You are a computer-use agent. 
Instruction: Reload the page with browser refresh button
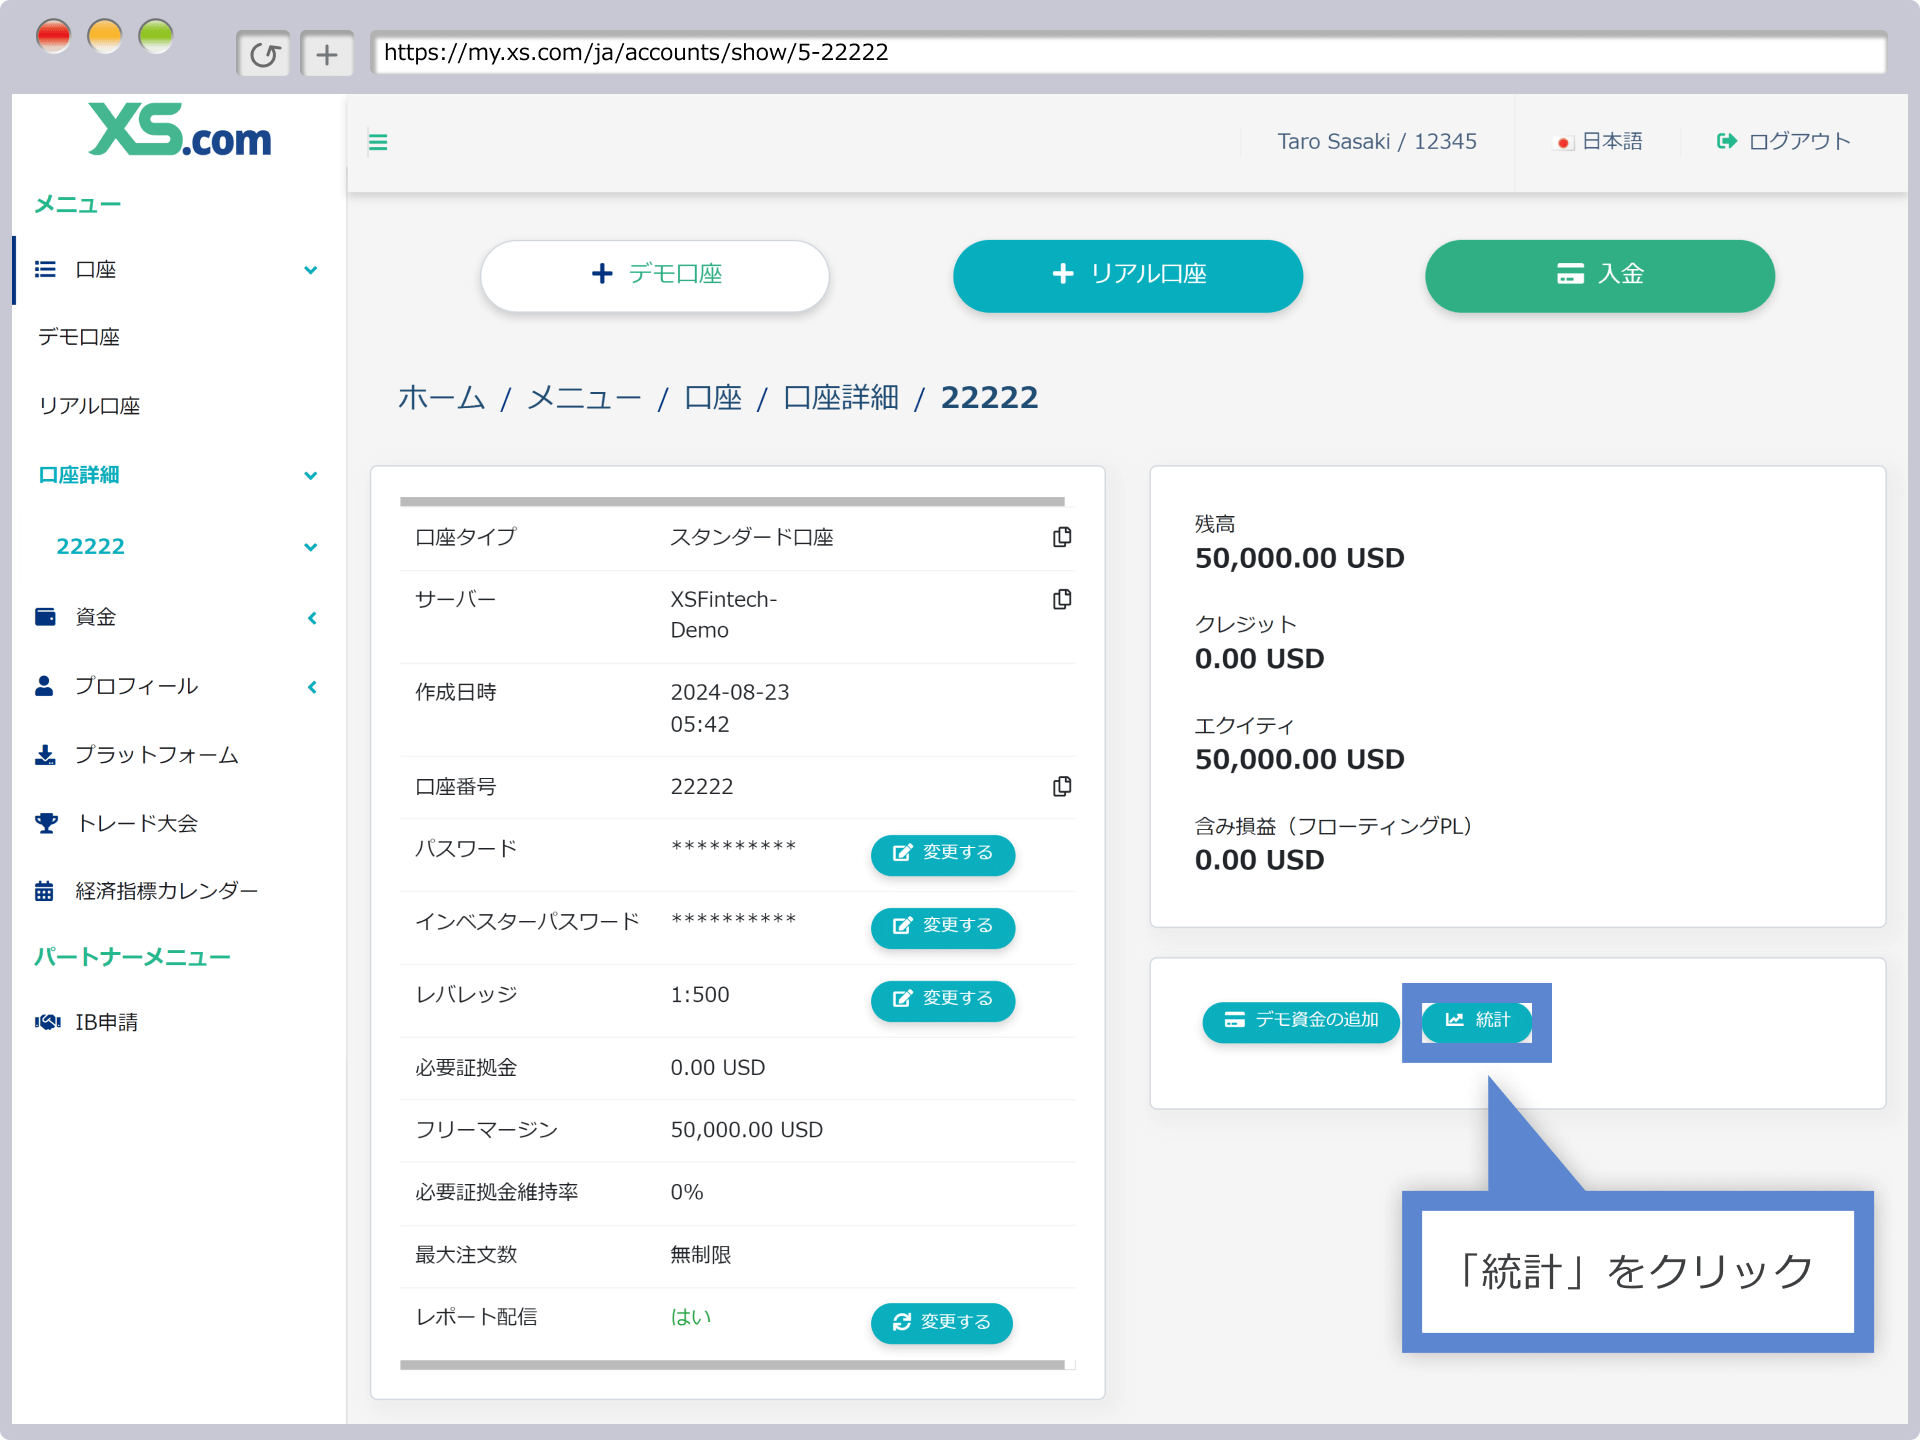[264, 54]
